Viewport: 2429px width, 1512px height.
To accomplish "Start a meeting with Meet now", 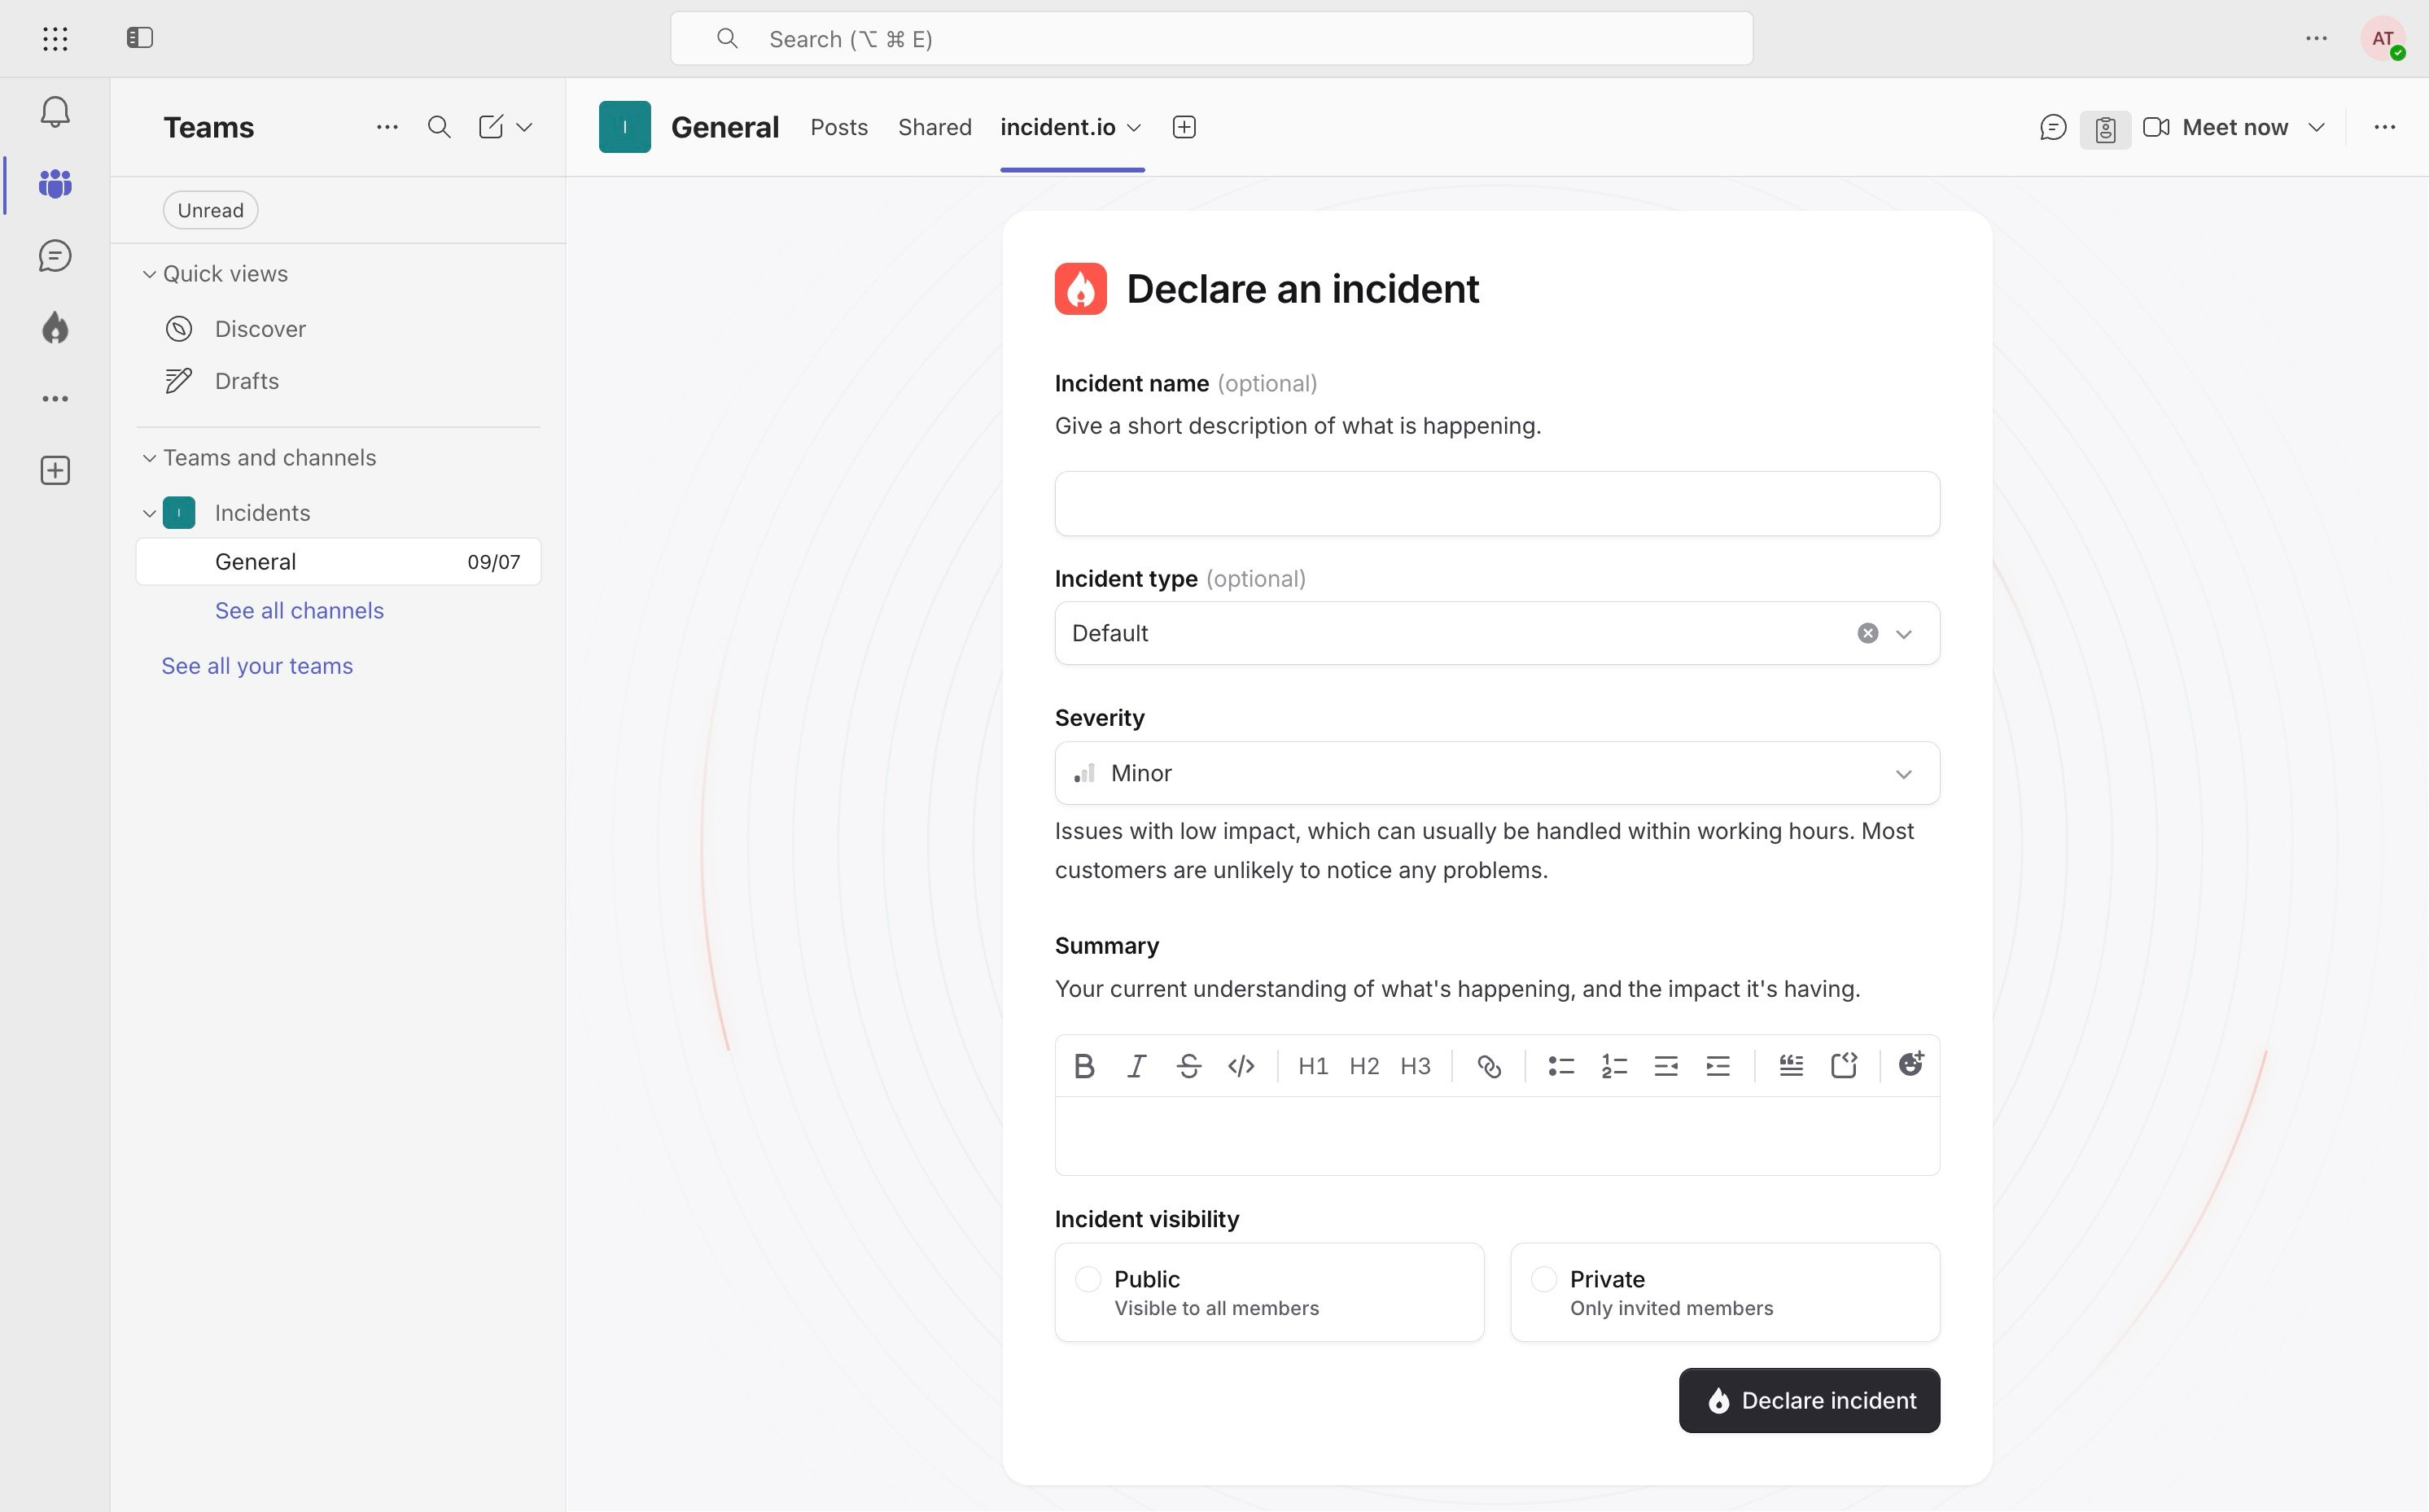I will (2216, 127).
